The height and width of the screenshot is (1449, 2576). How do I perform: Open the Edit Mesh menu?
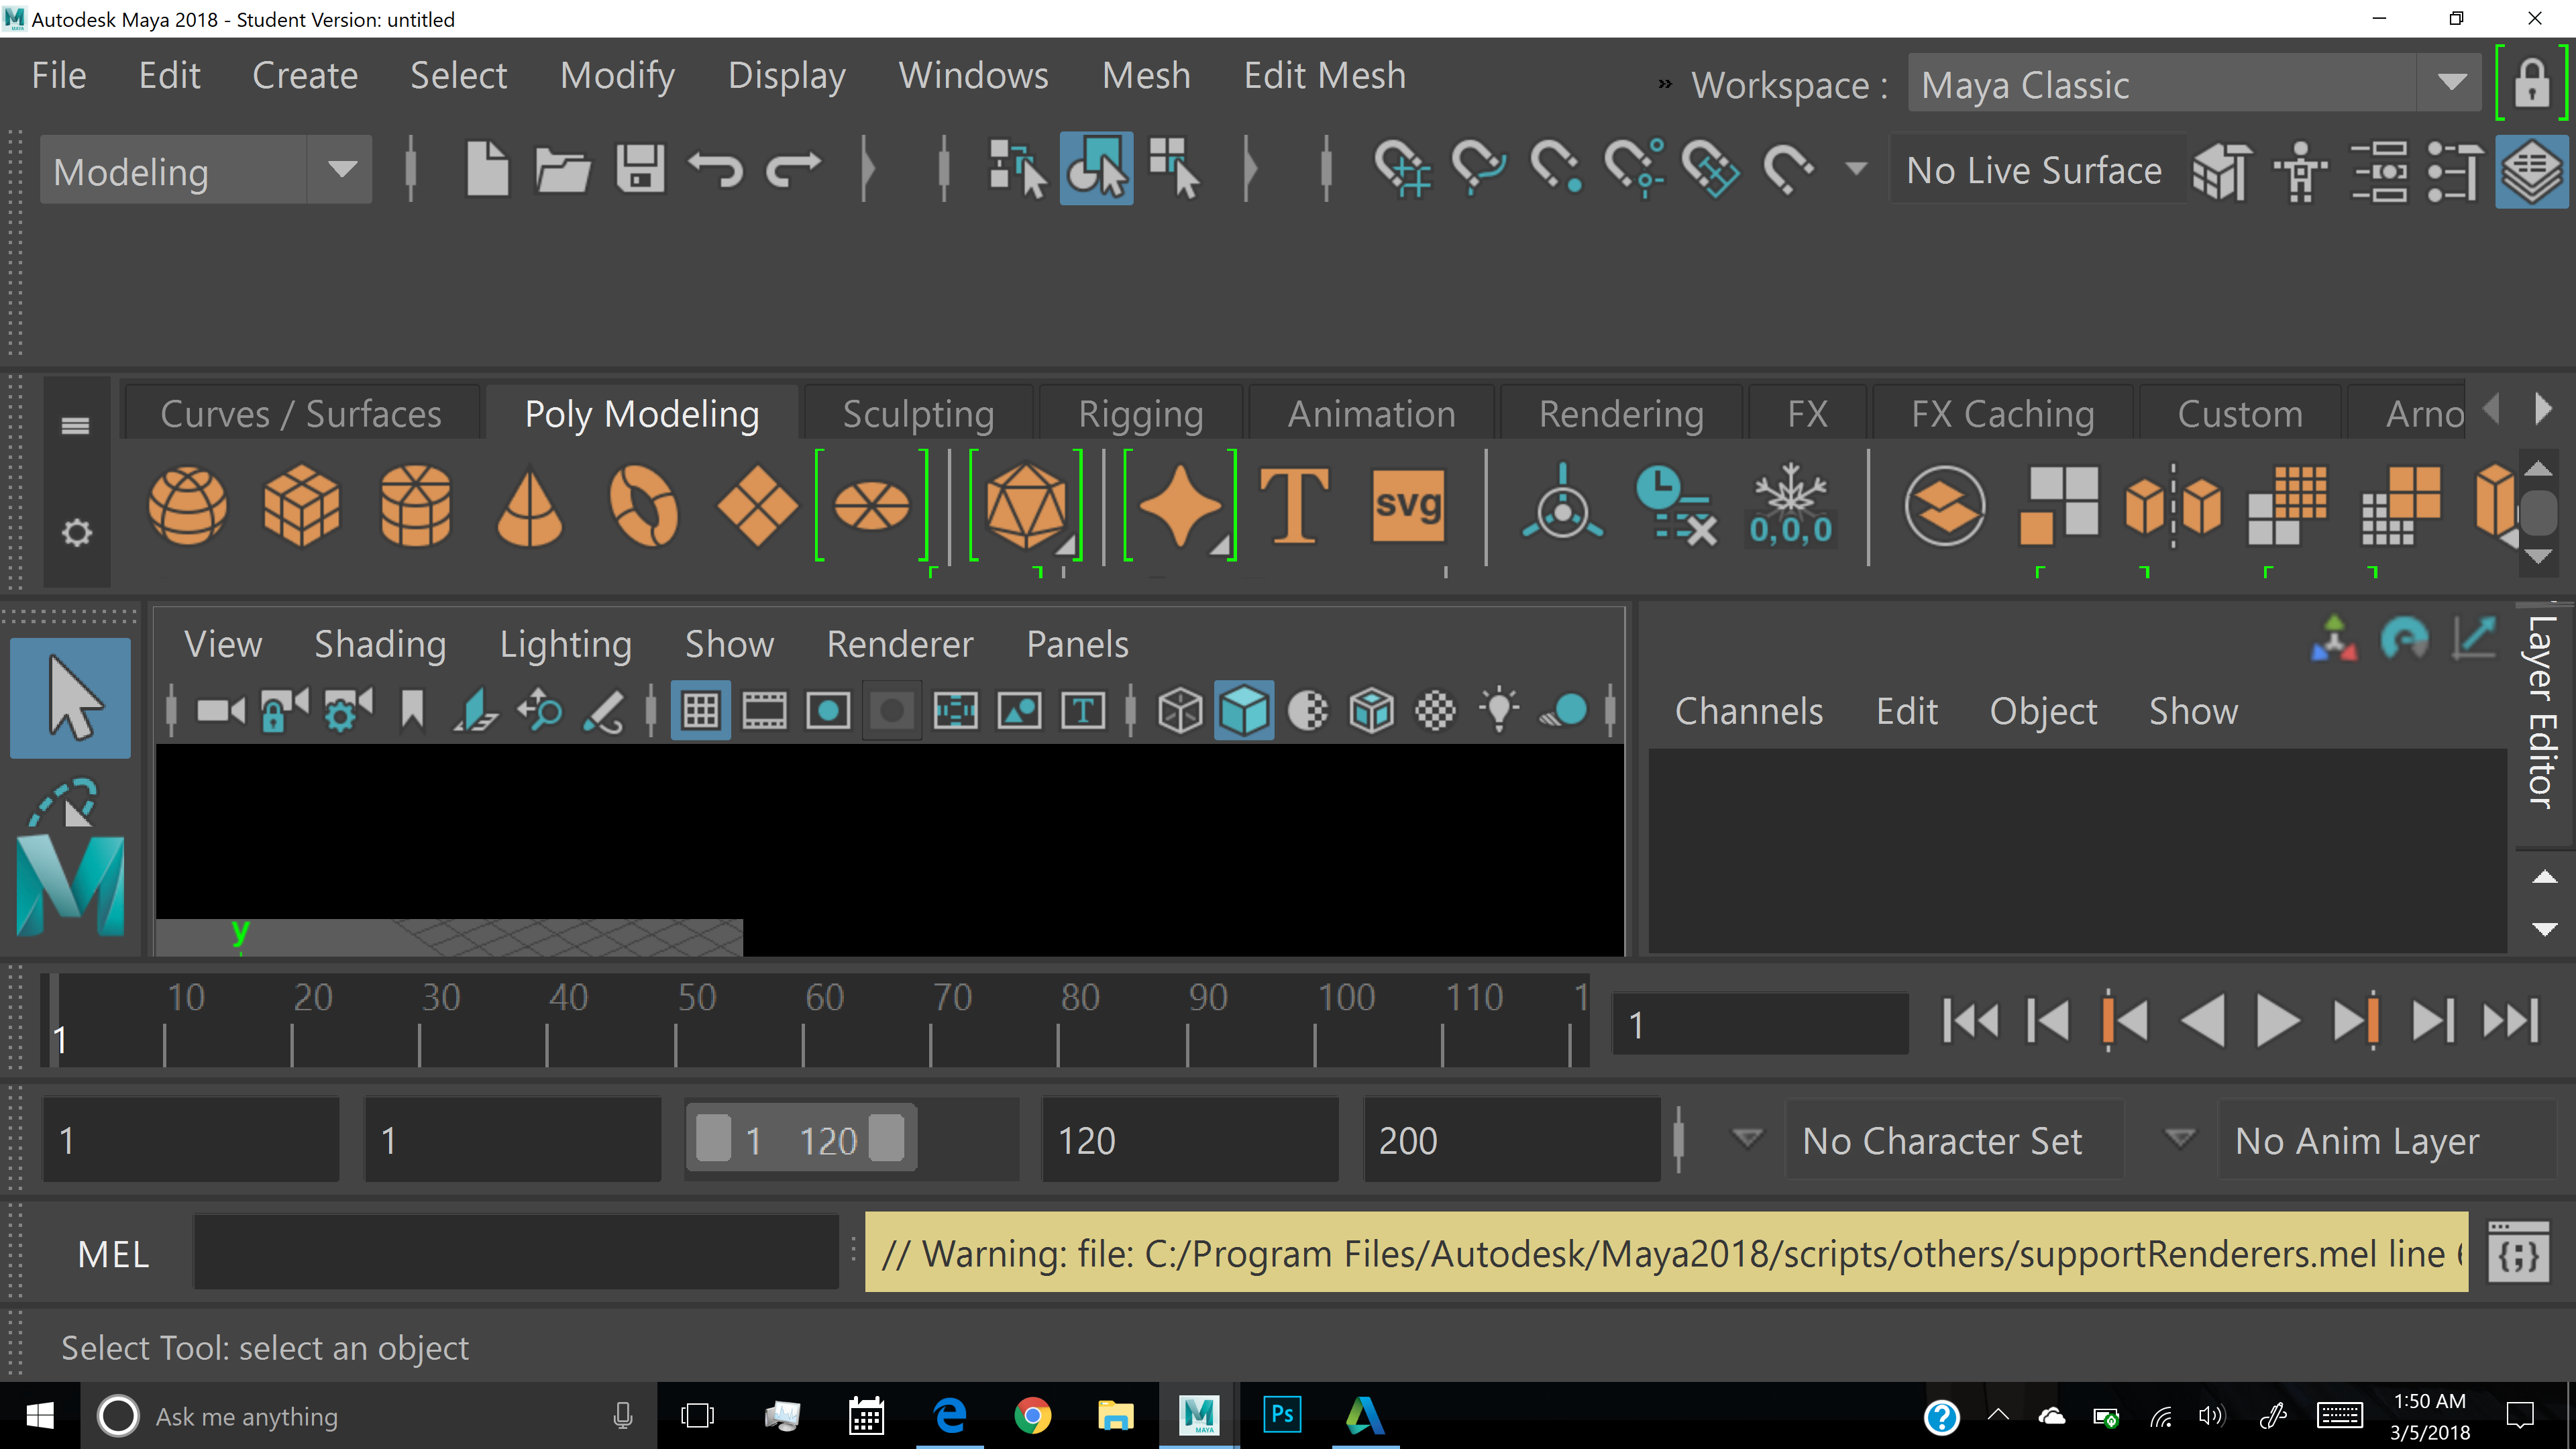1324,74
